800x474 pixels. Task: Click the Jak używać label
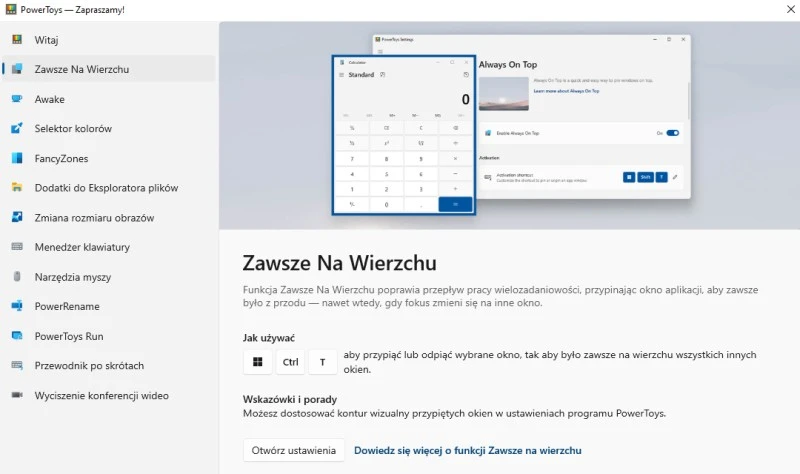pyautogui.click(x=269, y=338)
